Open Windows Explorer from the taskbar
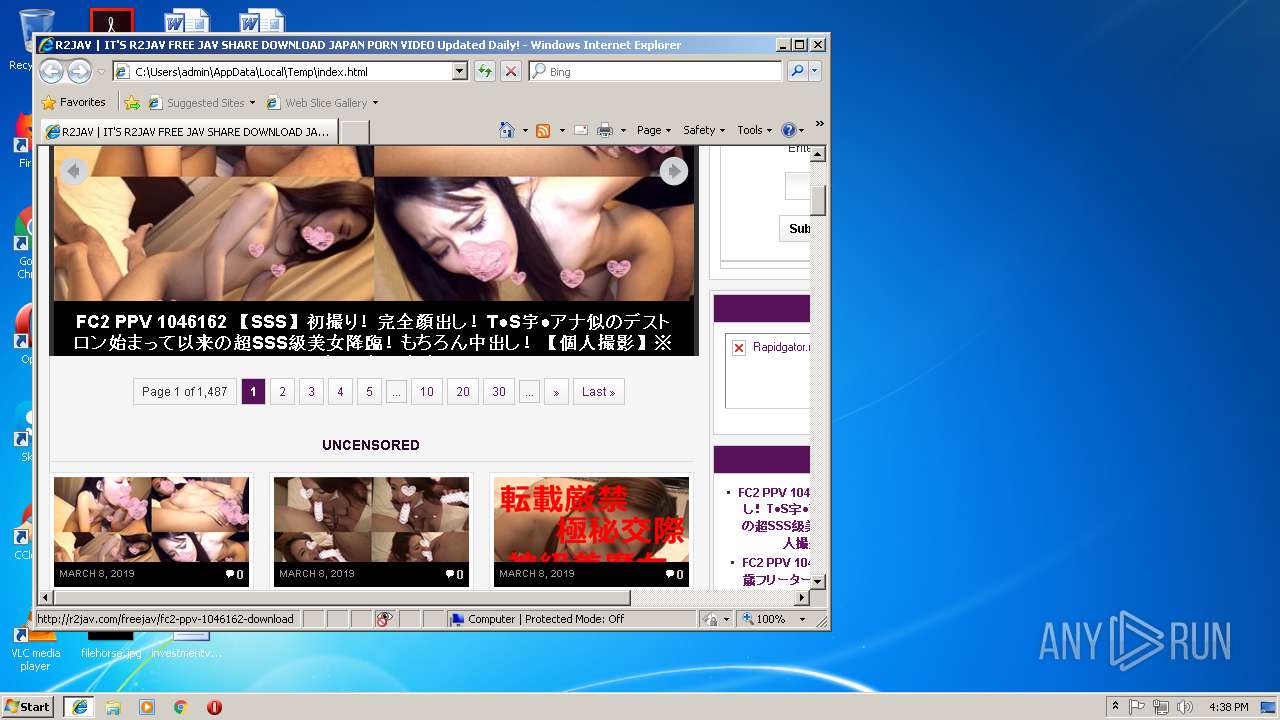The width and height of the screenshot is (1280, 720). pos(113,707)
